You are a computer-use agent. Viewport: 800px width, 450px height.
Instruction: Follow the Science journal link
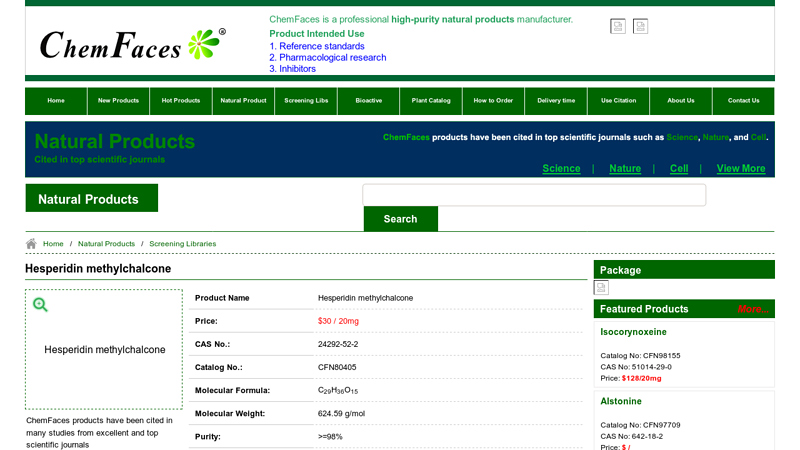point(561,168)
